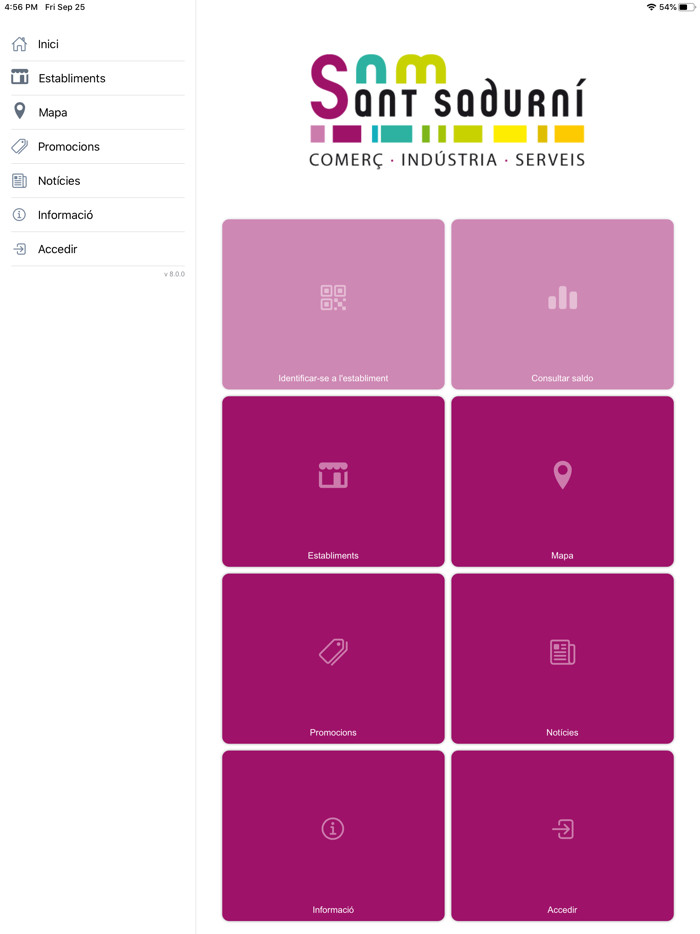Click the newspaper icon in the sidebar
This screenshot has height=934, width=700.
[x=20, y=180]
